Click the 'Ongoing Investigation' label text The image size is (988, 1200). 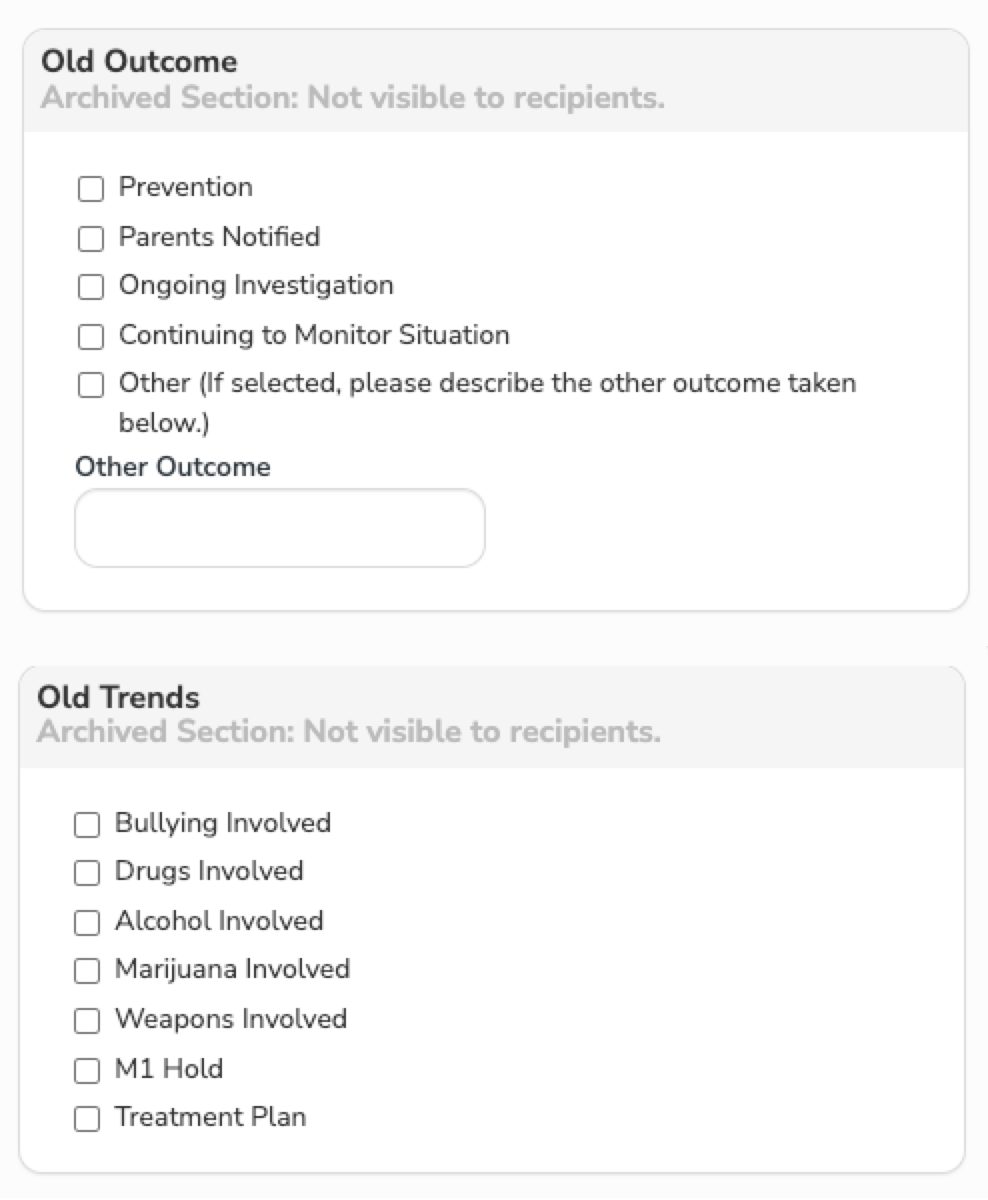pos(256,285)
